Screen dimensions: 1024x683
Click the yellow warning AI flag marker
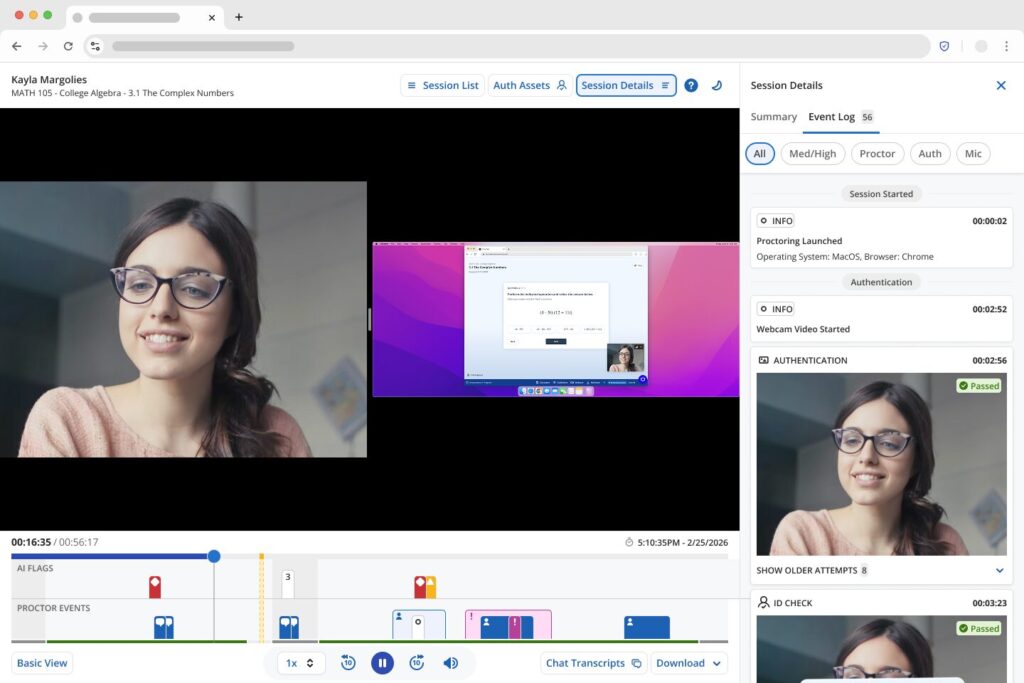click(x=430, y=587)
